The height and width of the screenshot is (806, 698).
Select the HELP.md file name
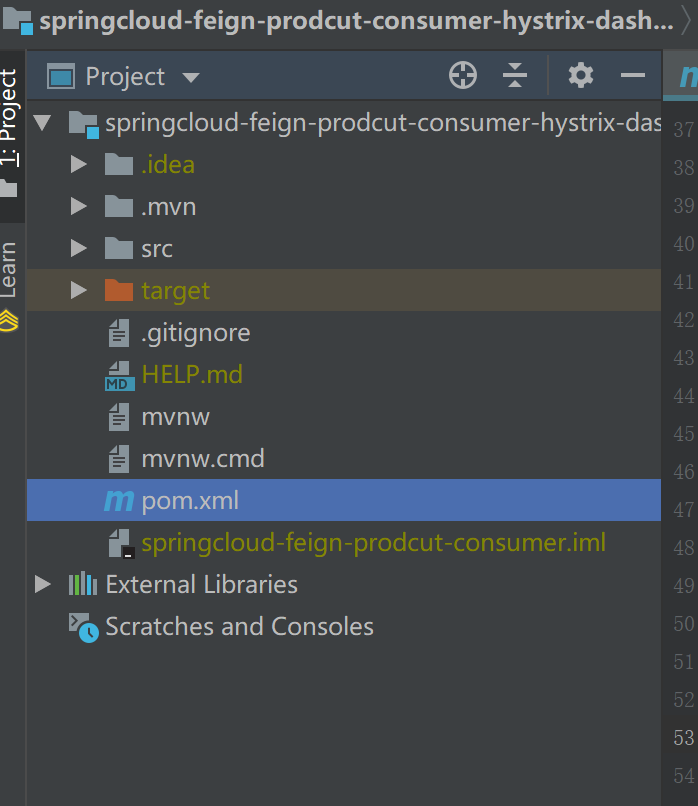[192, 374]
